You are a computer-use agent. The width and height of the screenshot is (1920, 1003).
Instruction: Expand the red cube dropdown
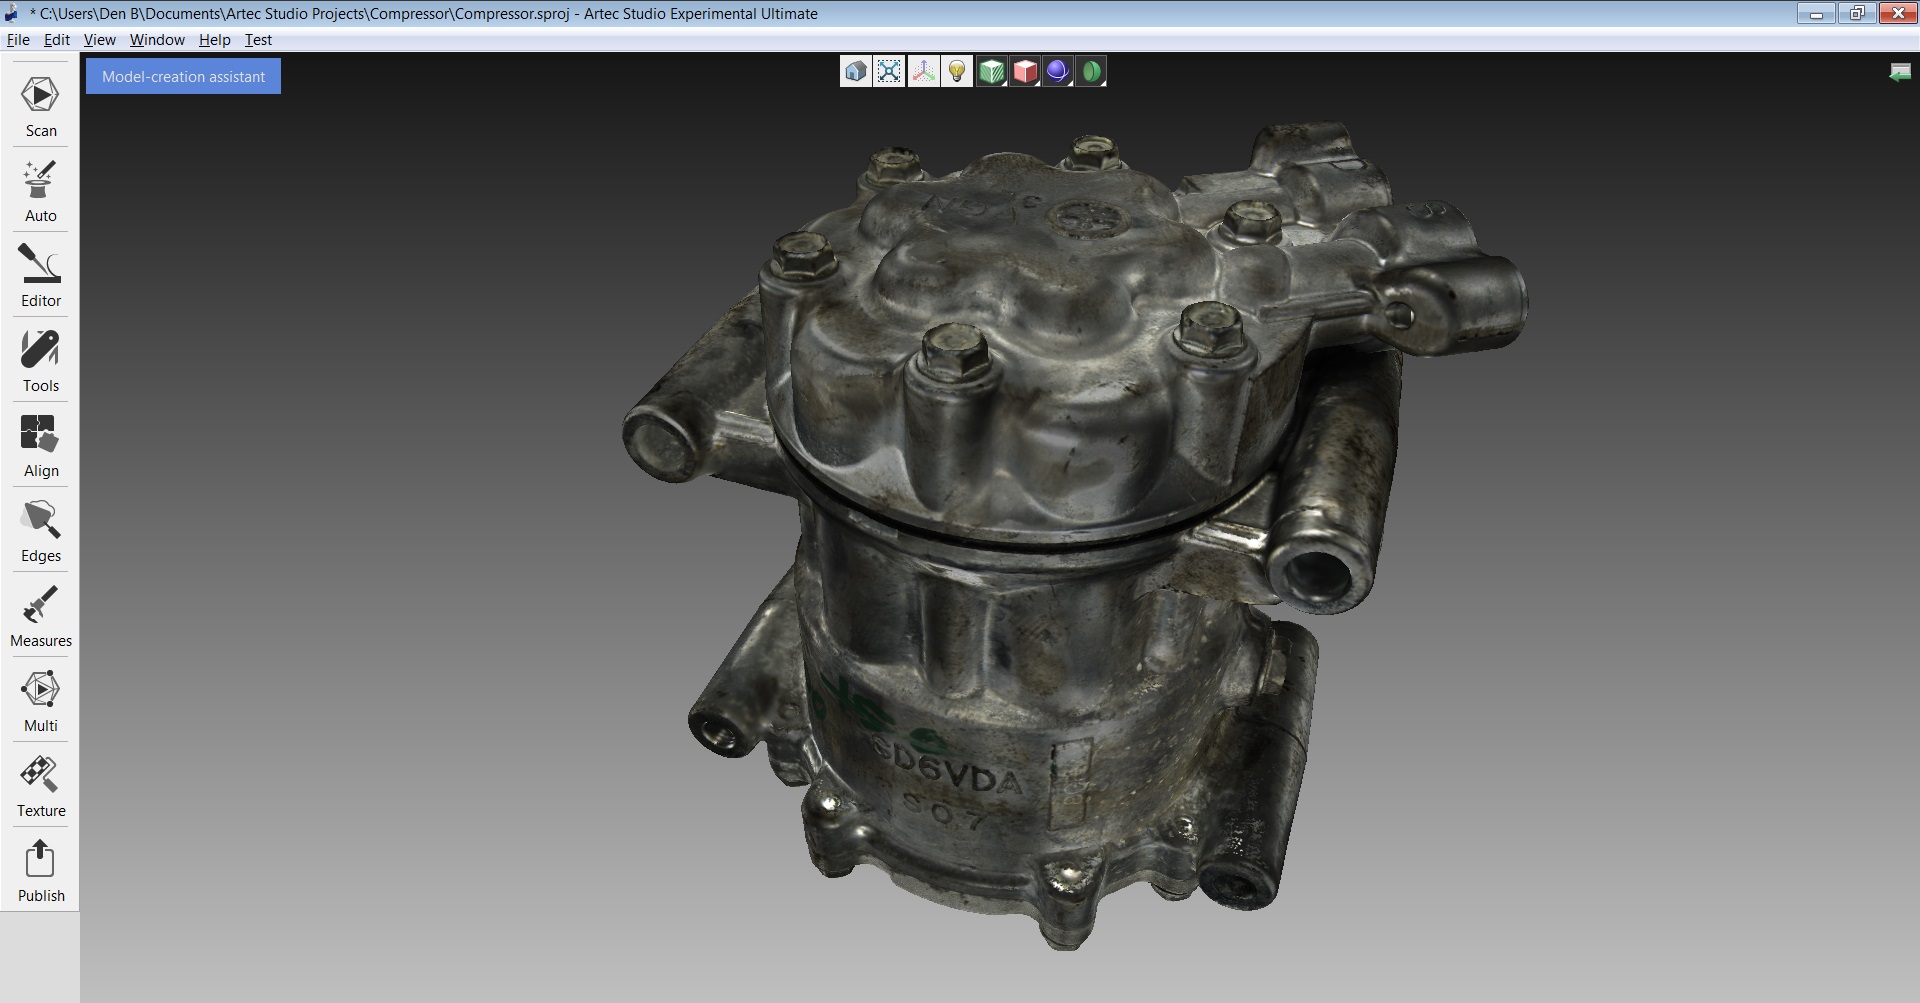pyautogui.click(x=1025, y=71)
